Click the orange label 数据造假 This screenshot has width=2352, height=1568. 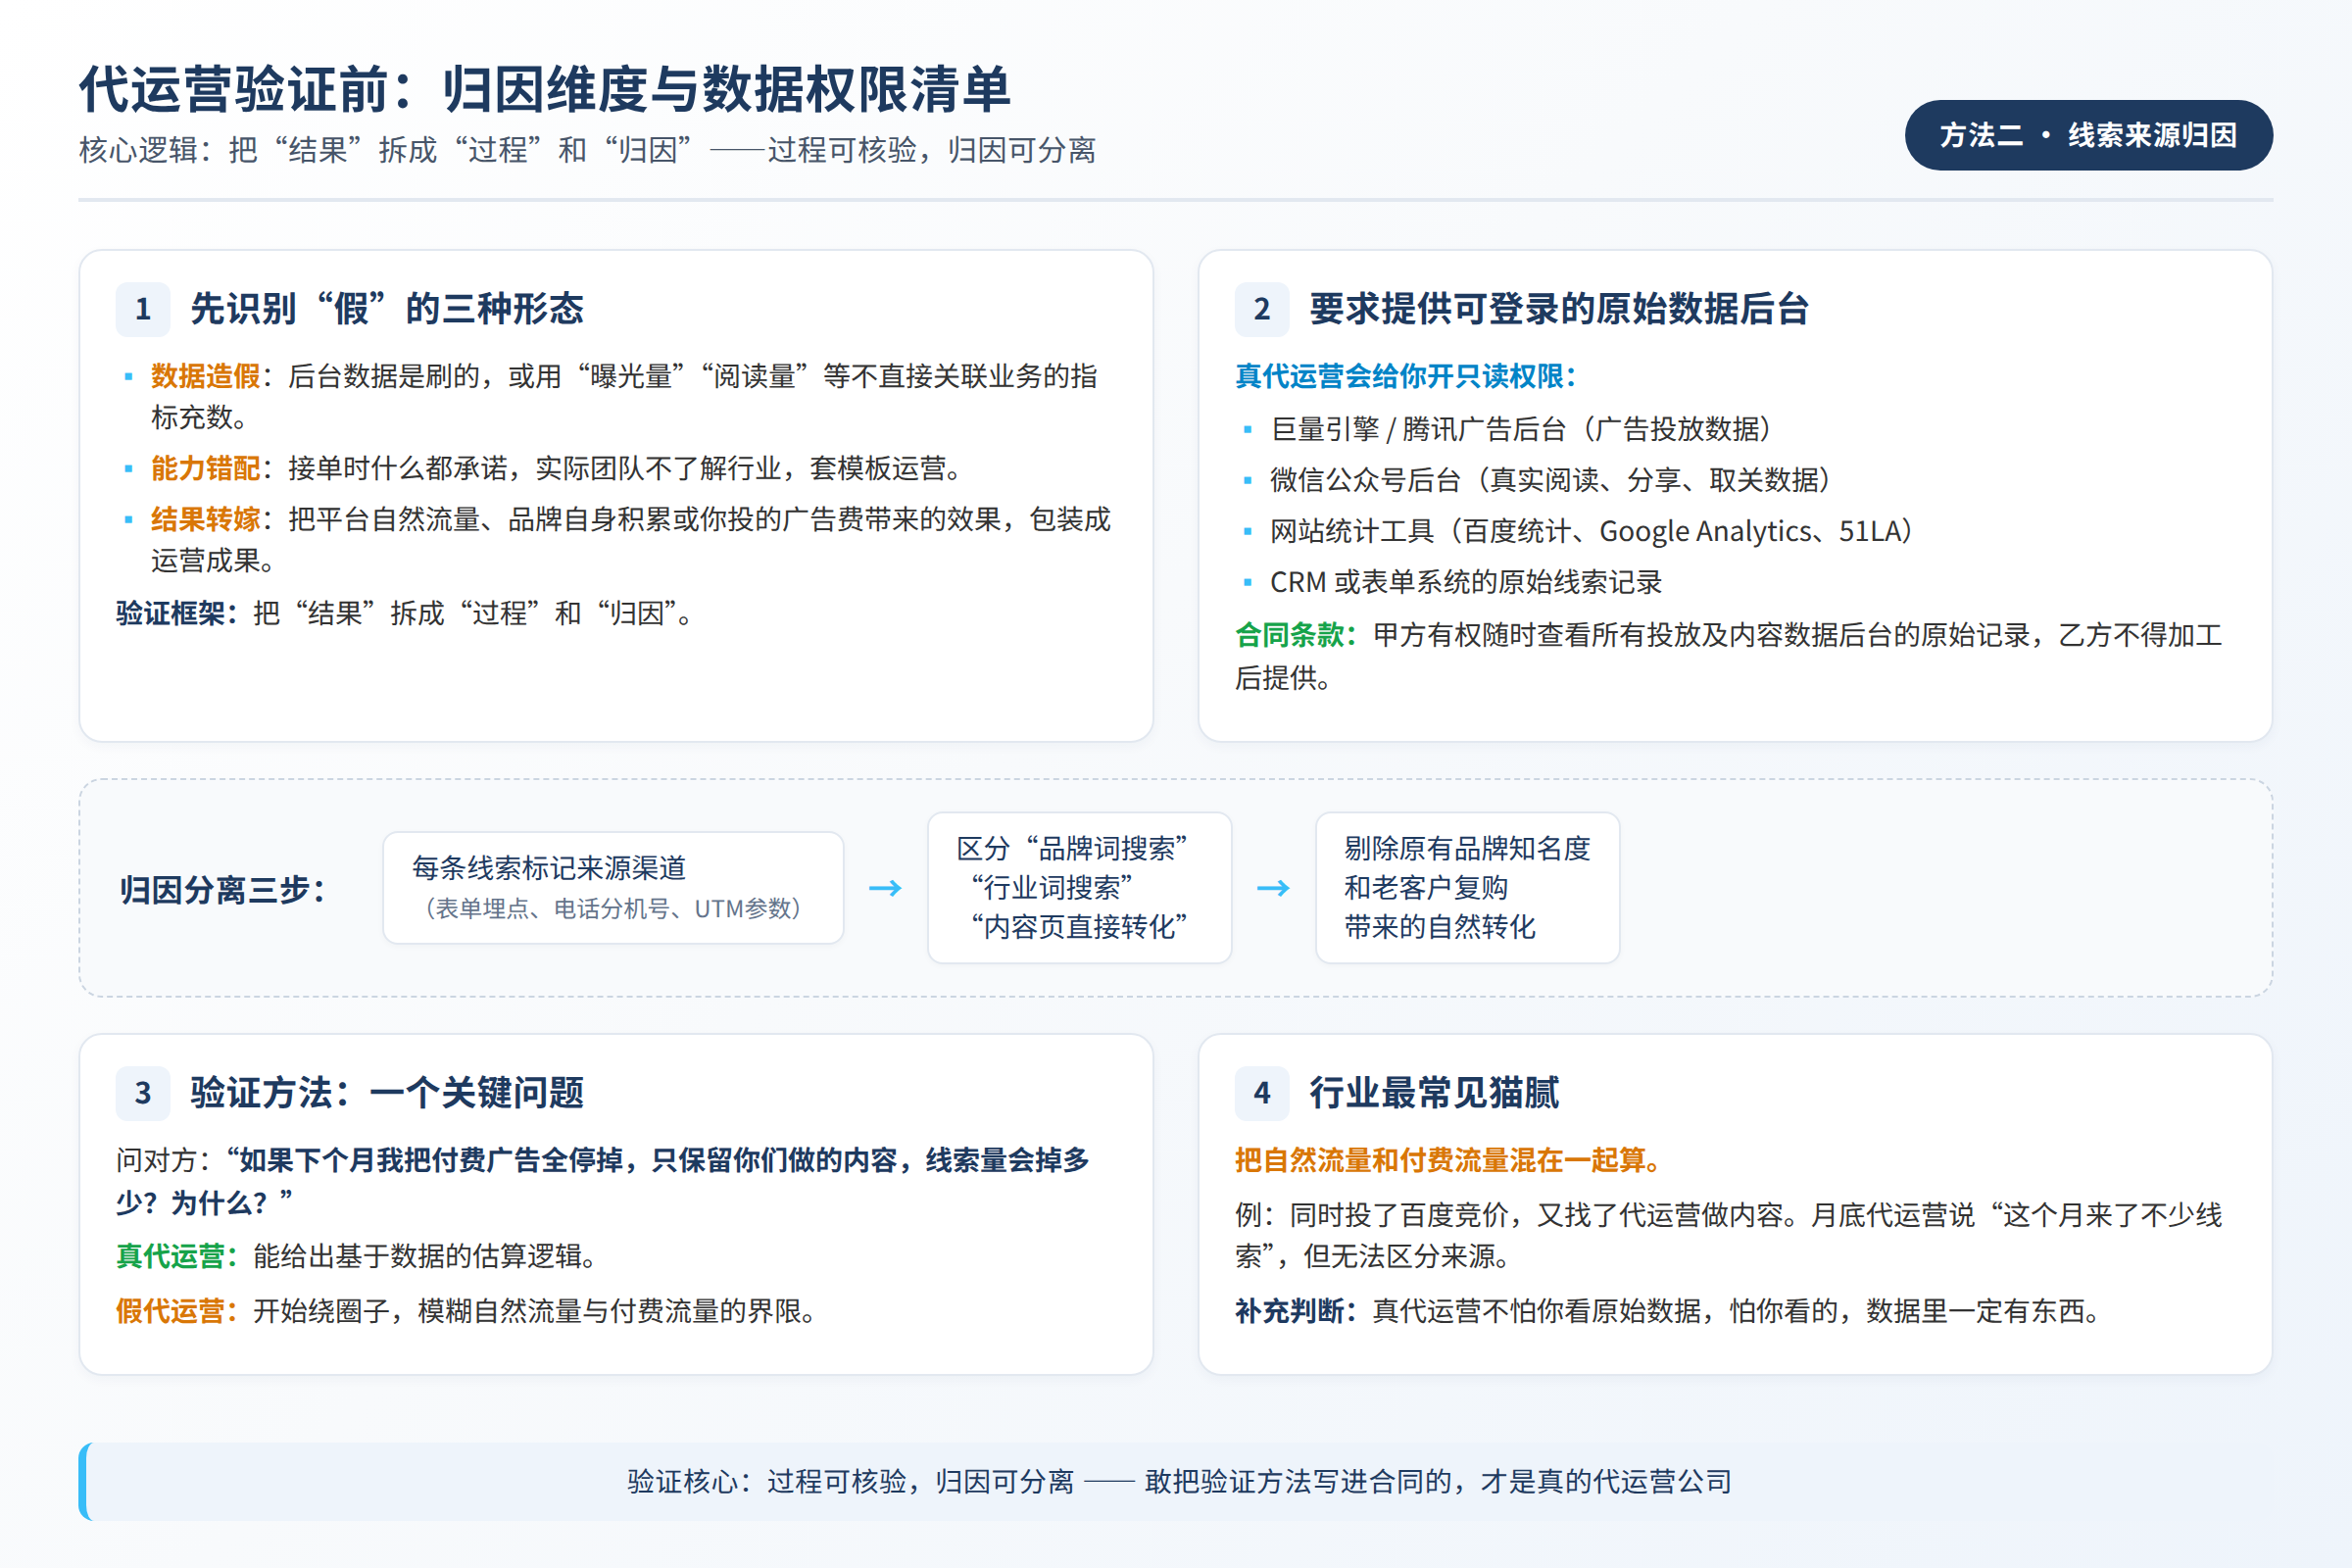coord(205,376)
